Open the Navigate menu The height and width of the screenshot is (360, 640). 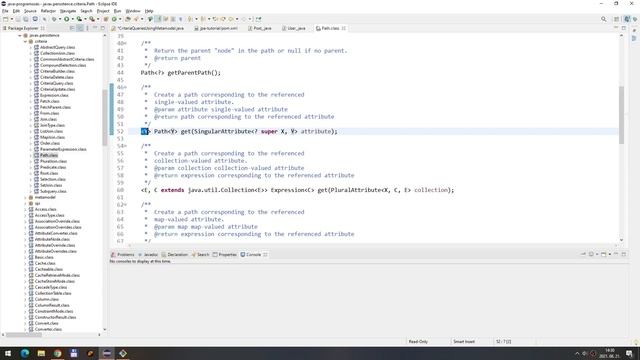pos(68,11)
